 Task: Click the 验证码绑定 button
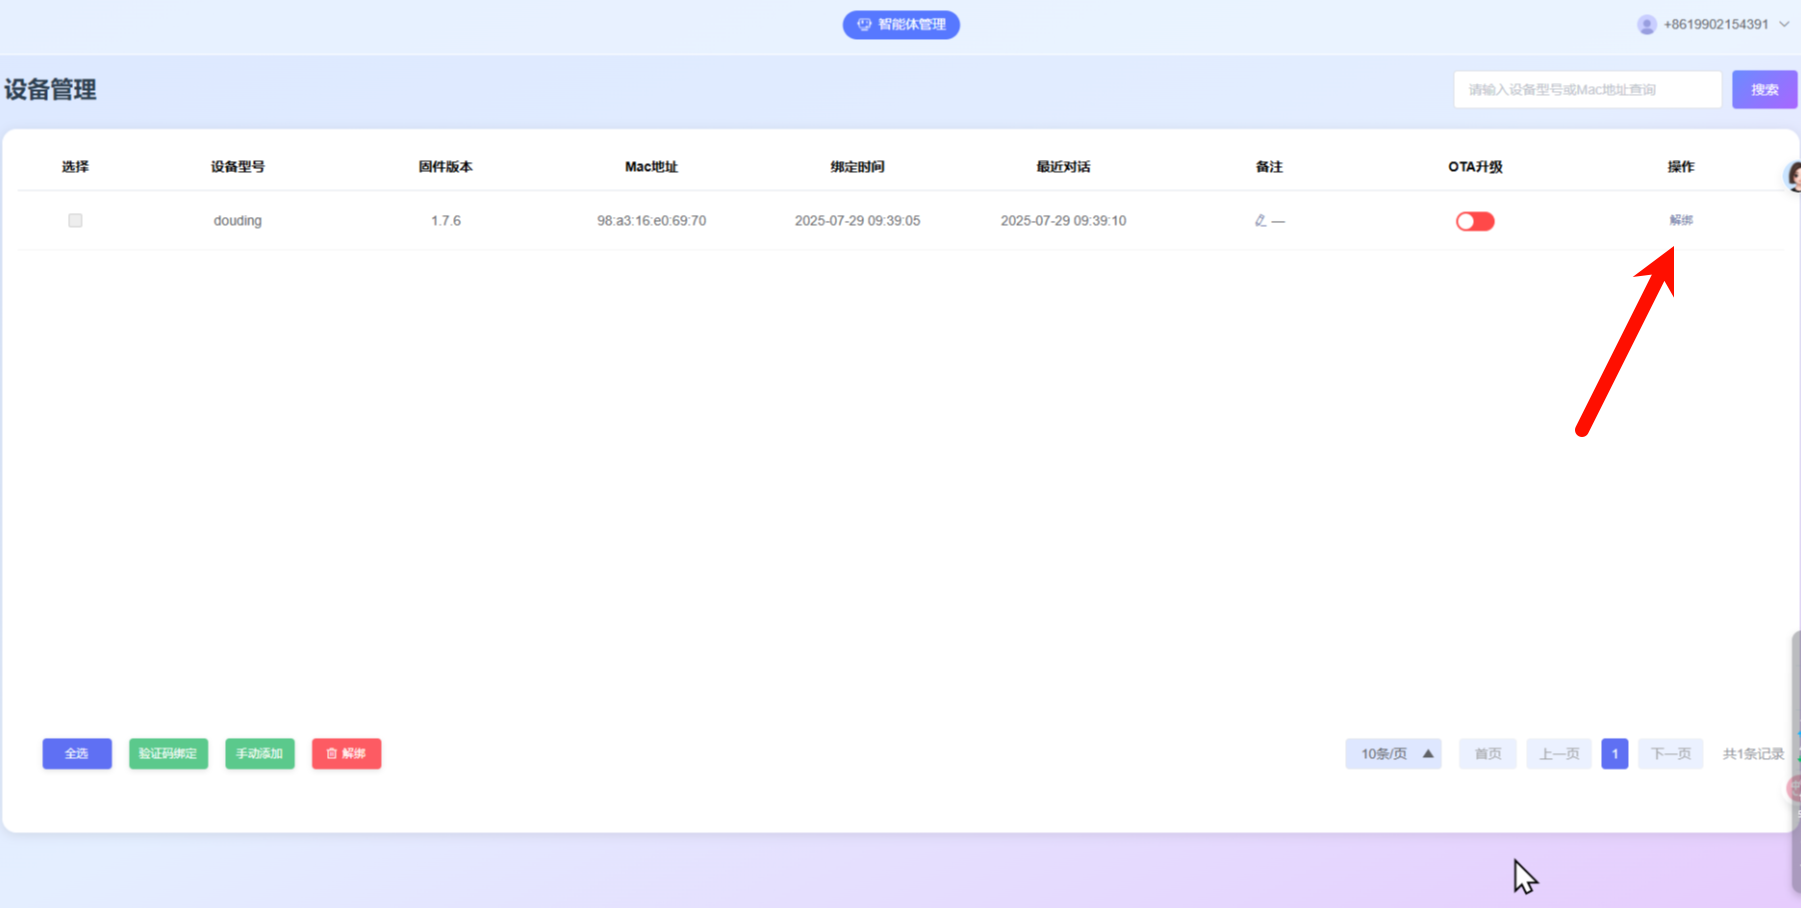click(x=168, y=753)
